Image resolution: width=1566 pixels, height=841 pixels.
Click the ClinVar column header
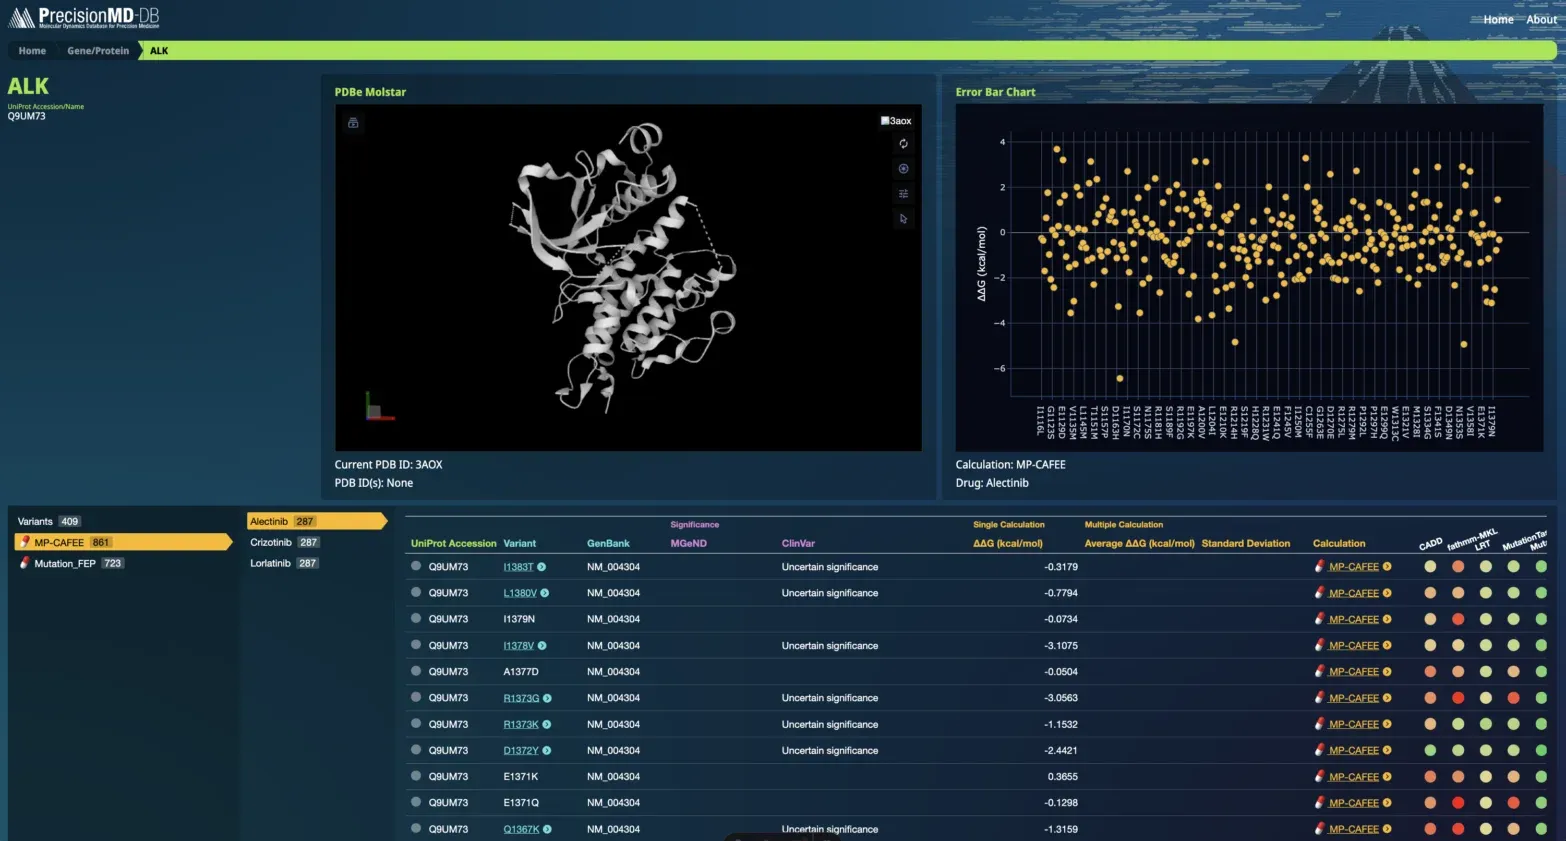click(x=798, y=544)
